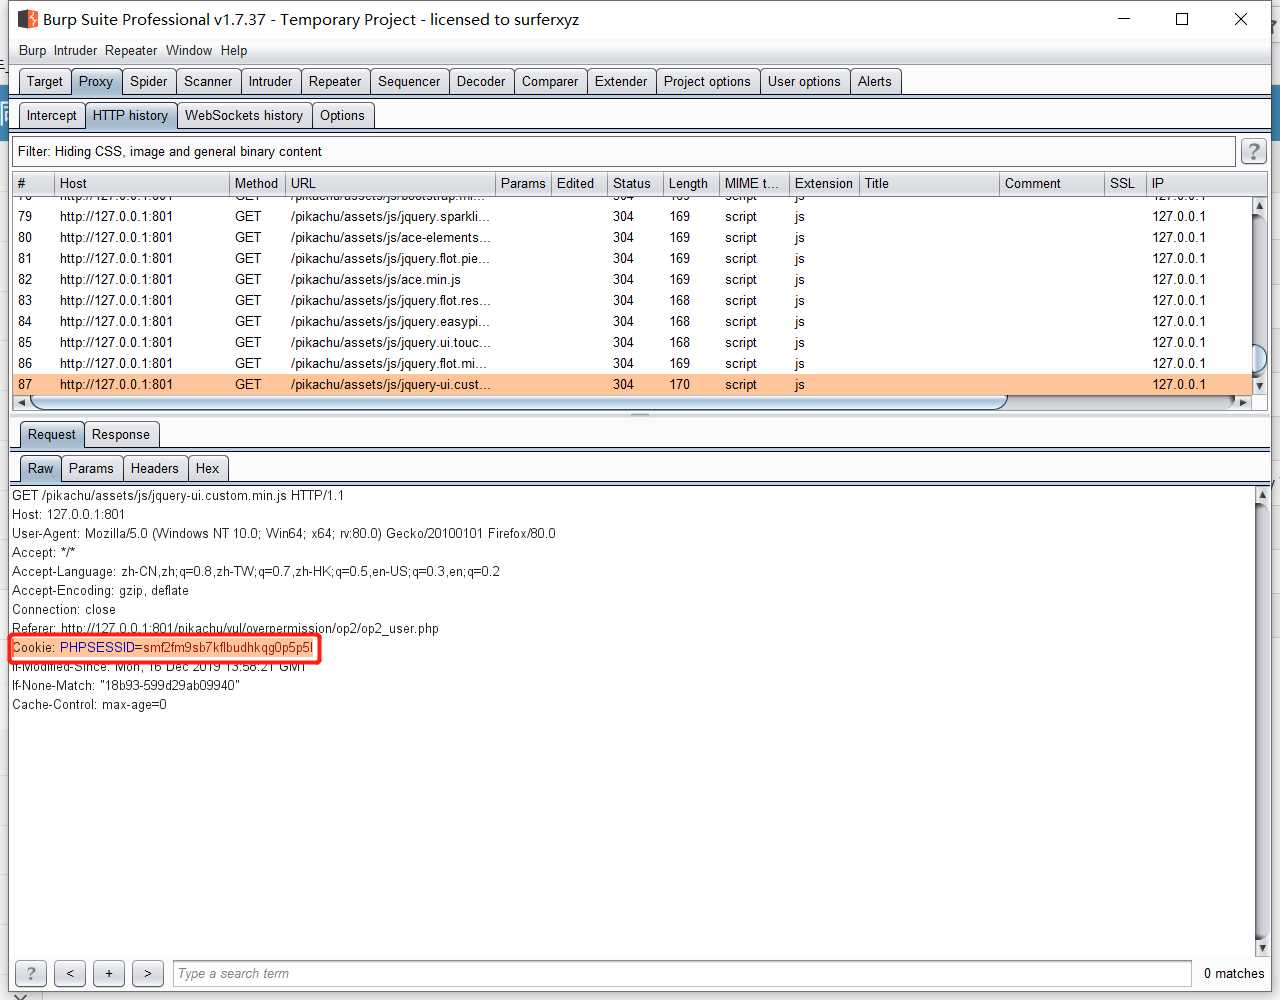Click the filter help question mark icon
The width and height of the screenshot is (1280, 1000).
pyautogui.click(x=1253, y=151)
